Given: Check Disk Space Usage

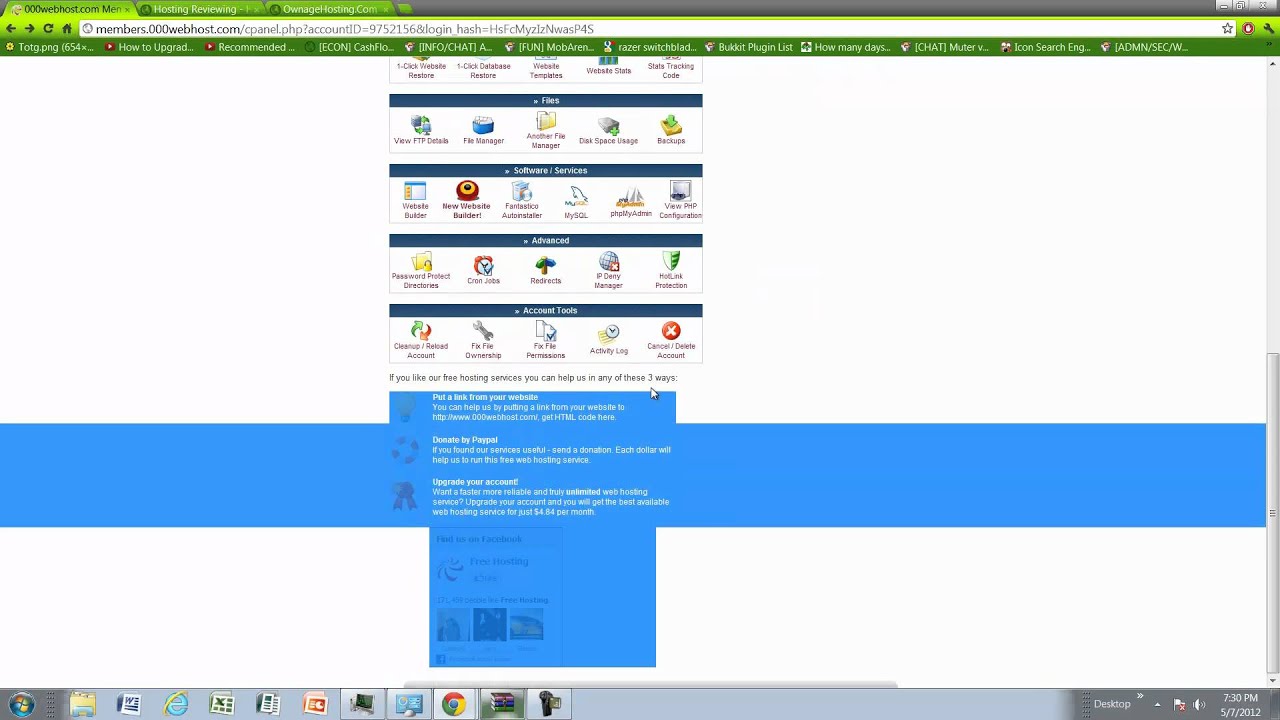Looking at the screenshot, I should click(x=608, y=131).
